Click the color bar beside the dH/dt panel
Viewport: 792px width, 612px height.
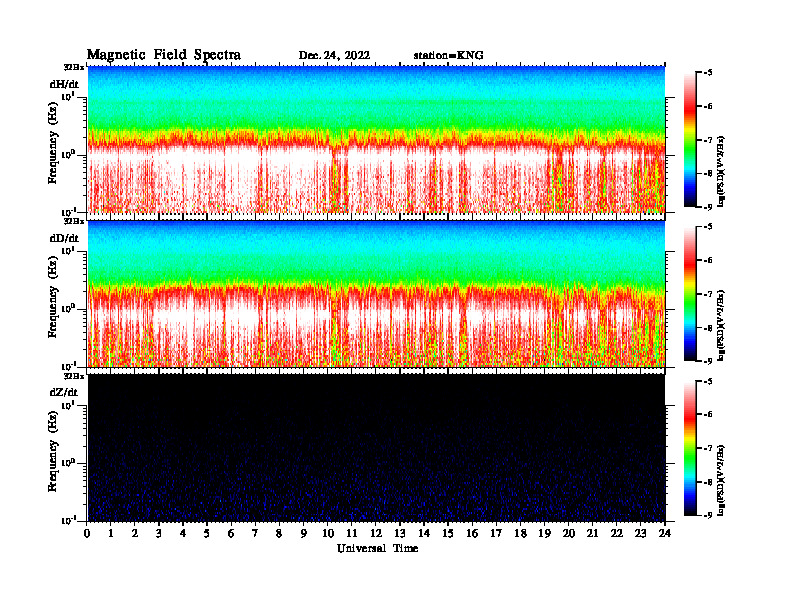click(x=690, y=140)
